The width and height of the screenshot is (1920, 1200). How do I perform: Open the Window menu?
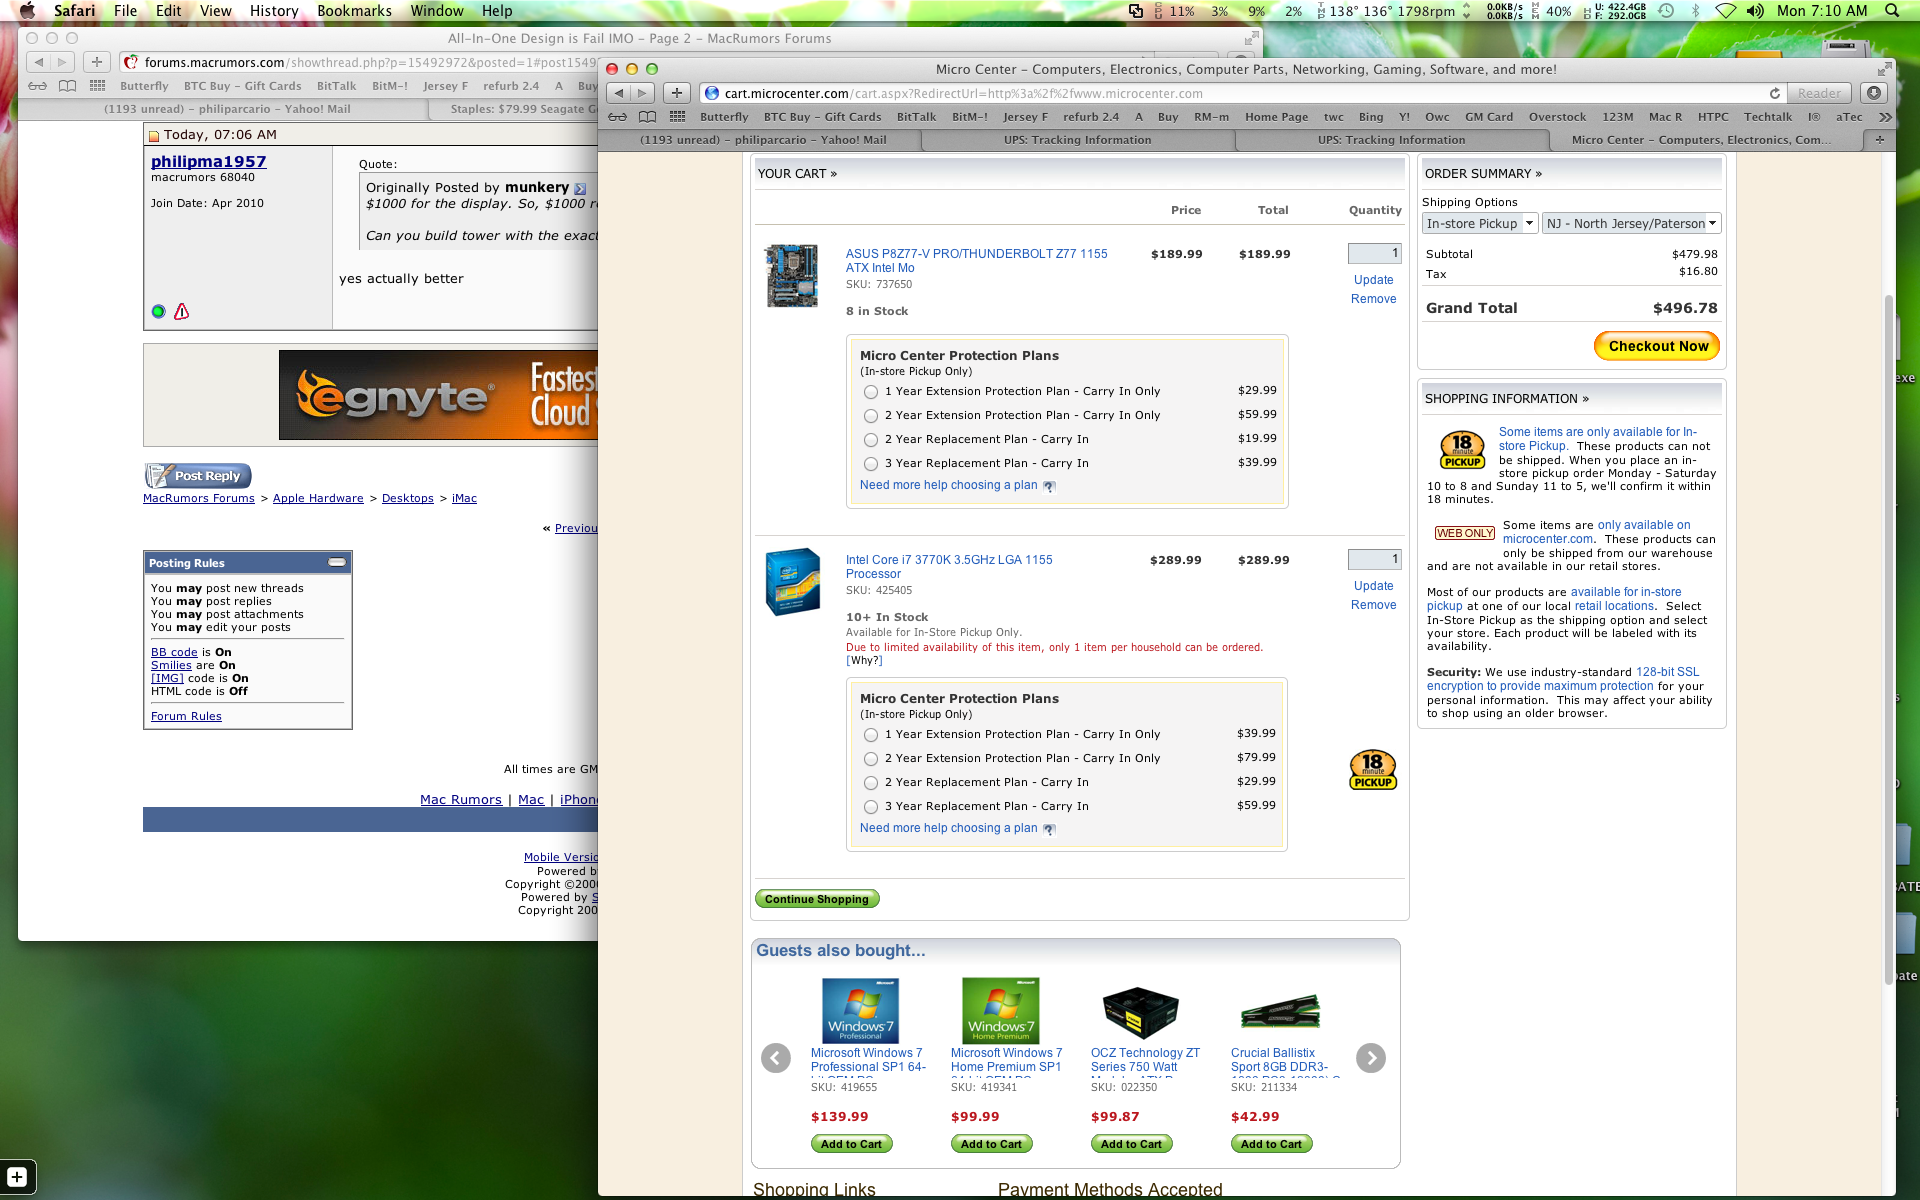click(437, 11)
